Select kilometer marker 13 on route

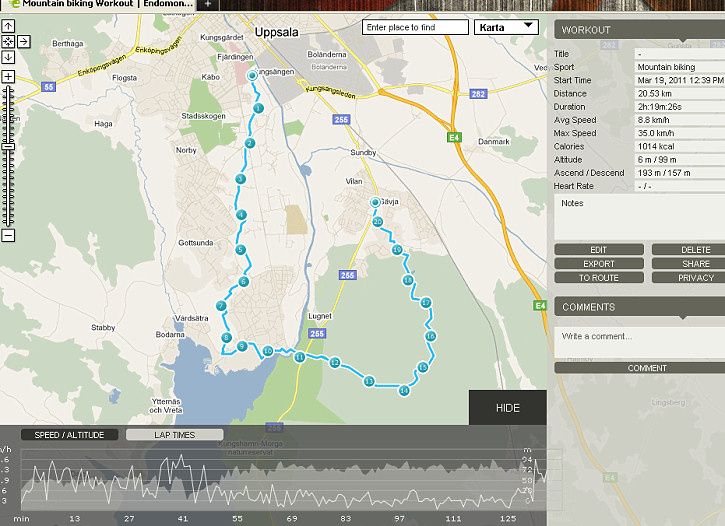pos(369,381)
